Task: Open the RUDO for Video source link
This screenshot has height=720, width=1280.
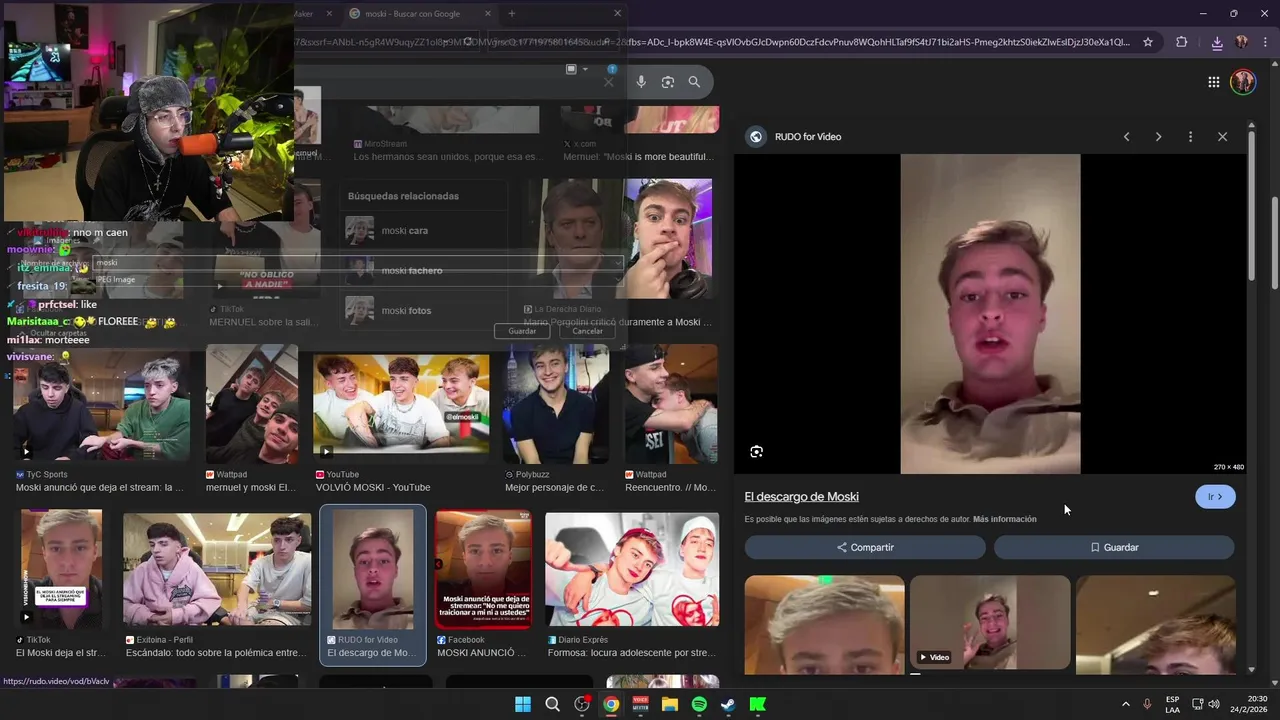Action: [x=808, y=137]
